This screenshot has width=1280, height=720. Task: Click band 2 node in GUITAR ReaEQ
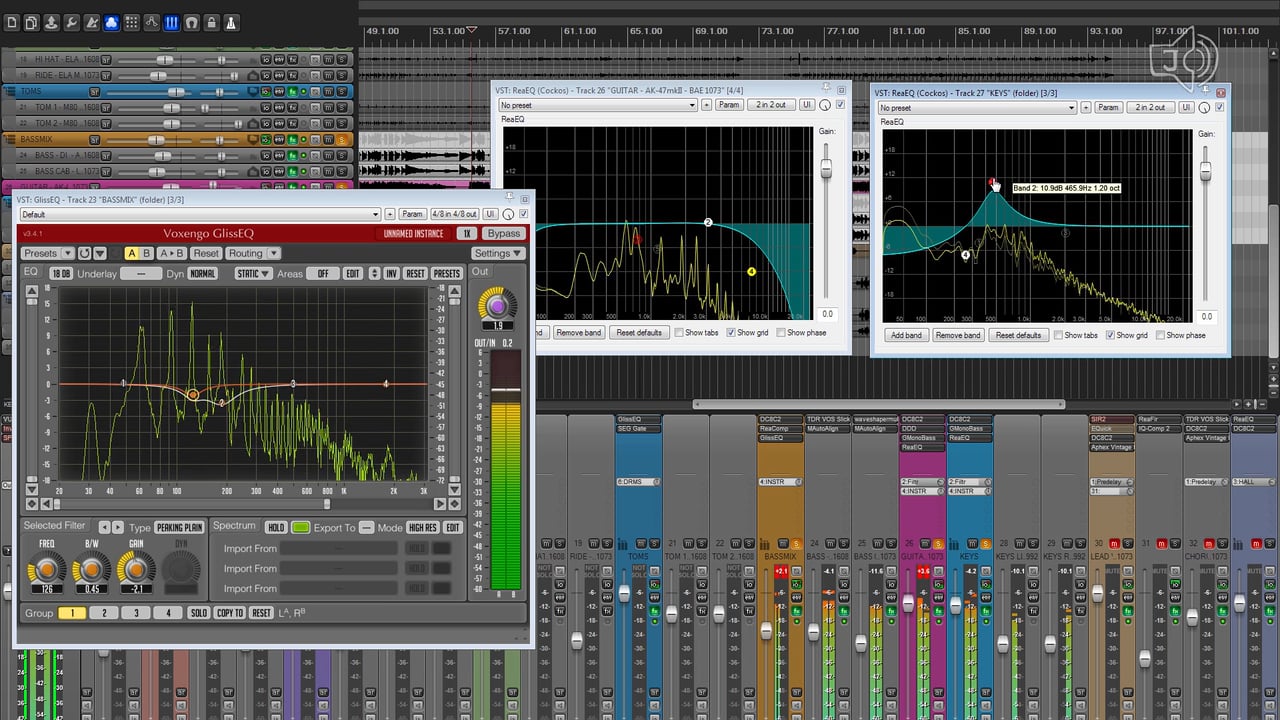[x=708, y=222]
